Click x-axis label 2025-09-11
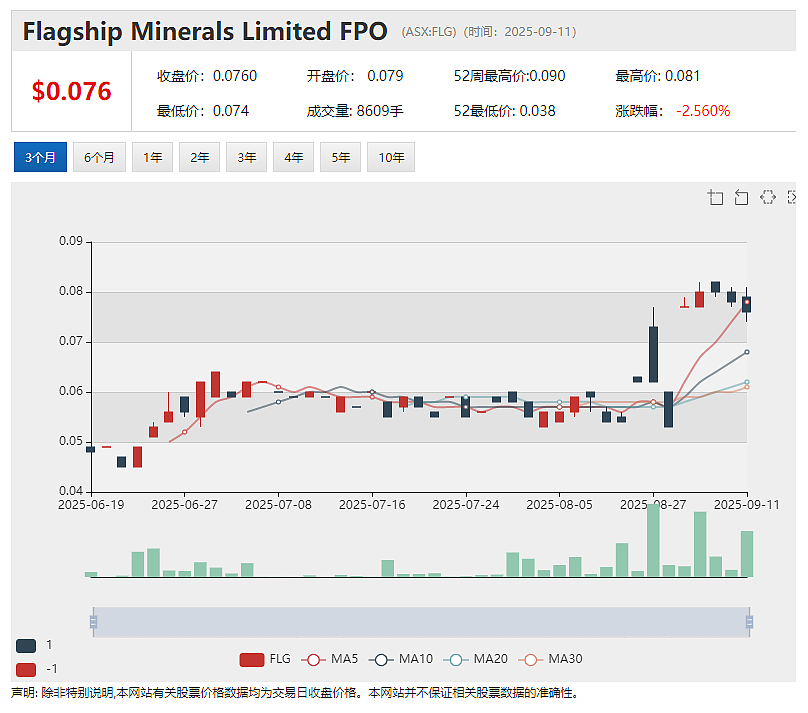808x713 pixels. (x=747, y=505)
